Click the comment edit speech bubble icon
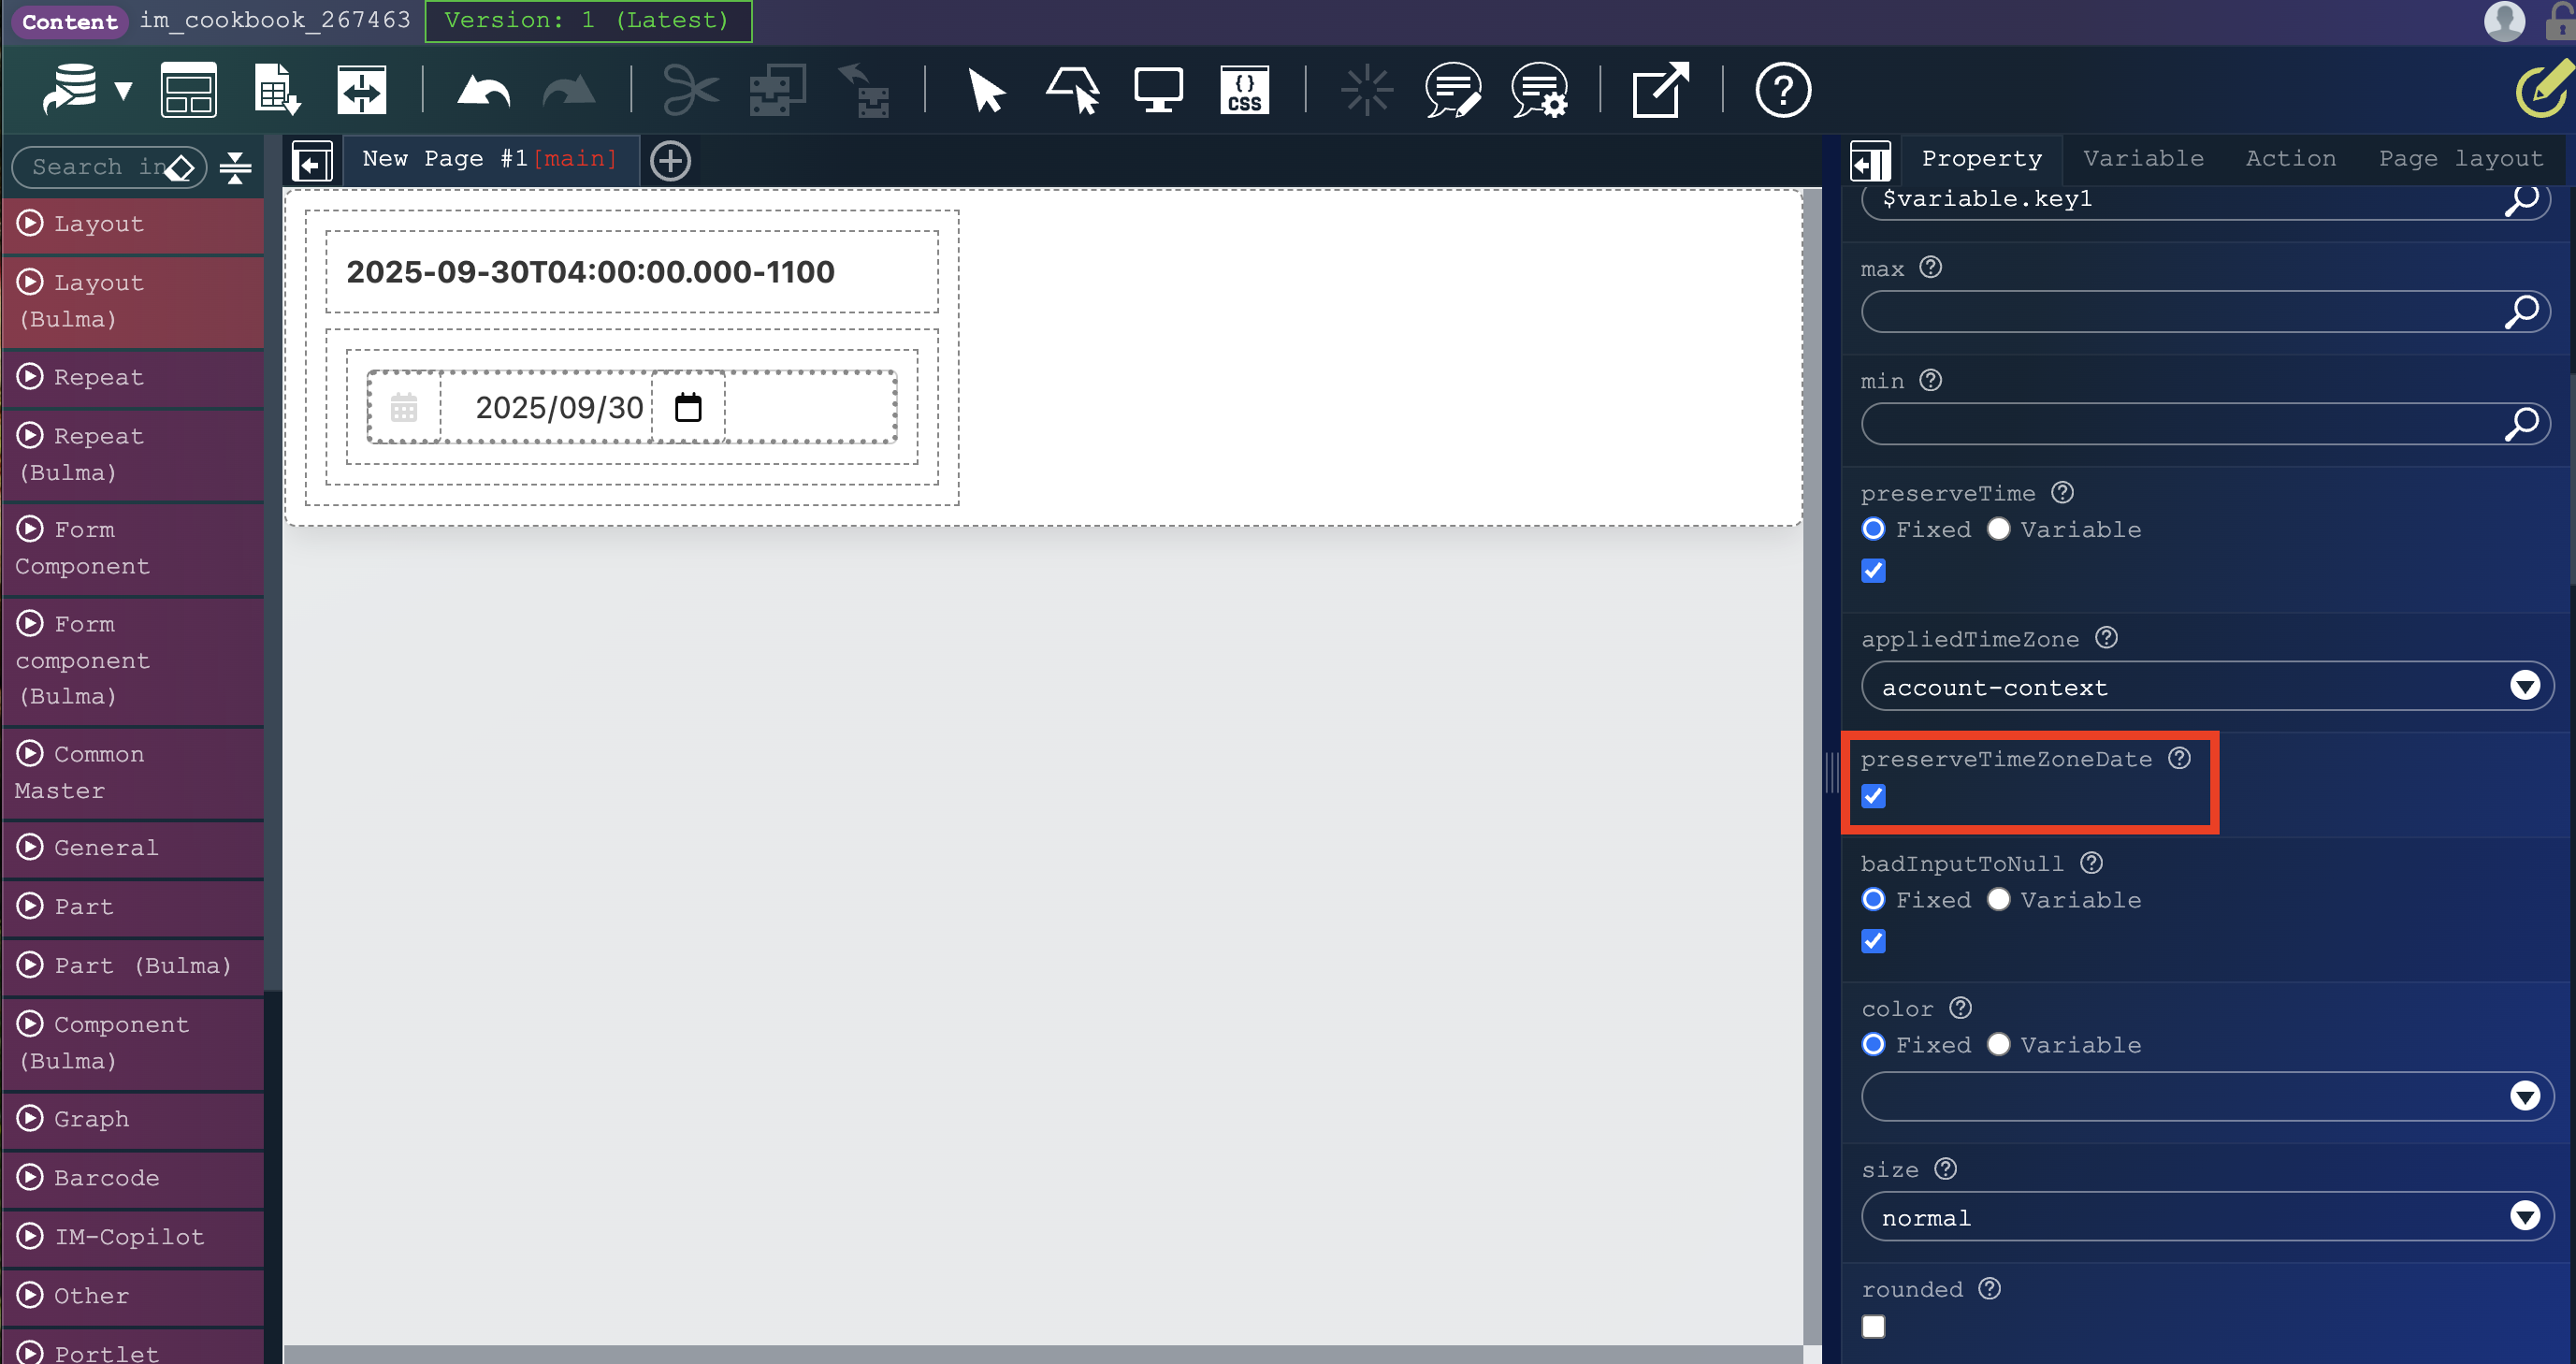Viewport: 2576px width, 1364px height. coord(1452,91)
